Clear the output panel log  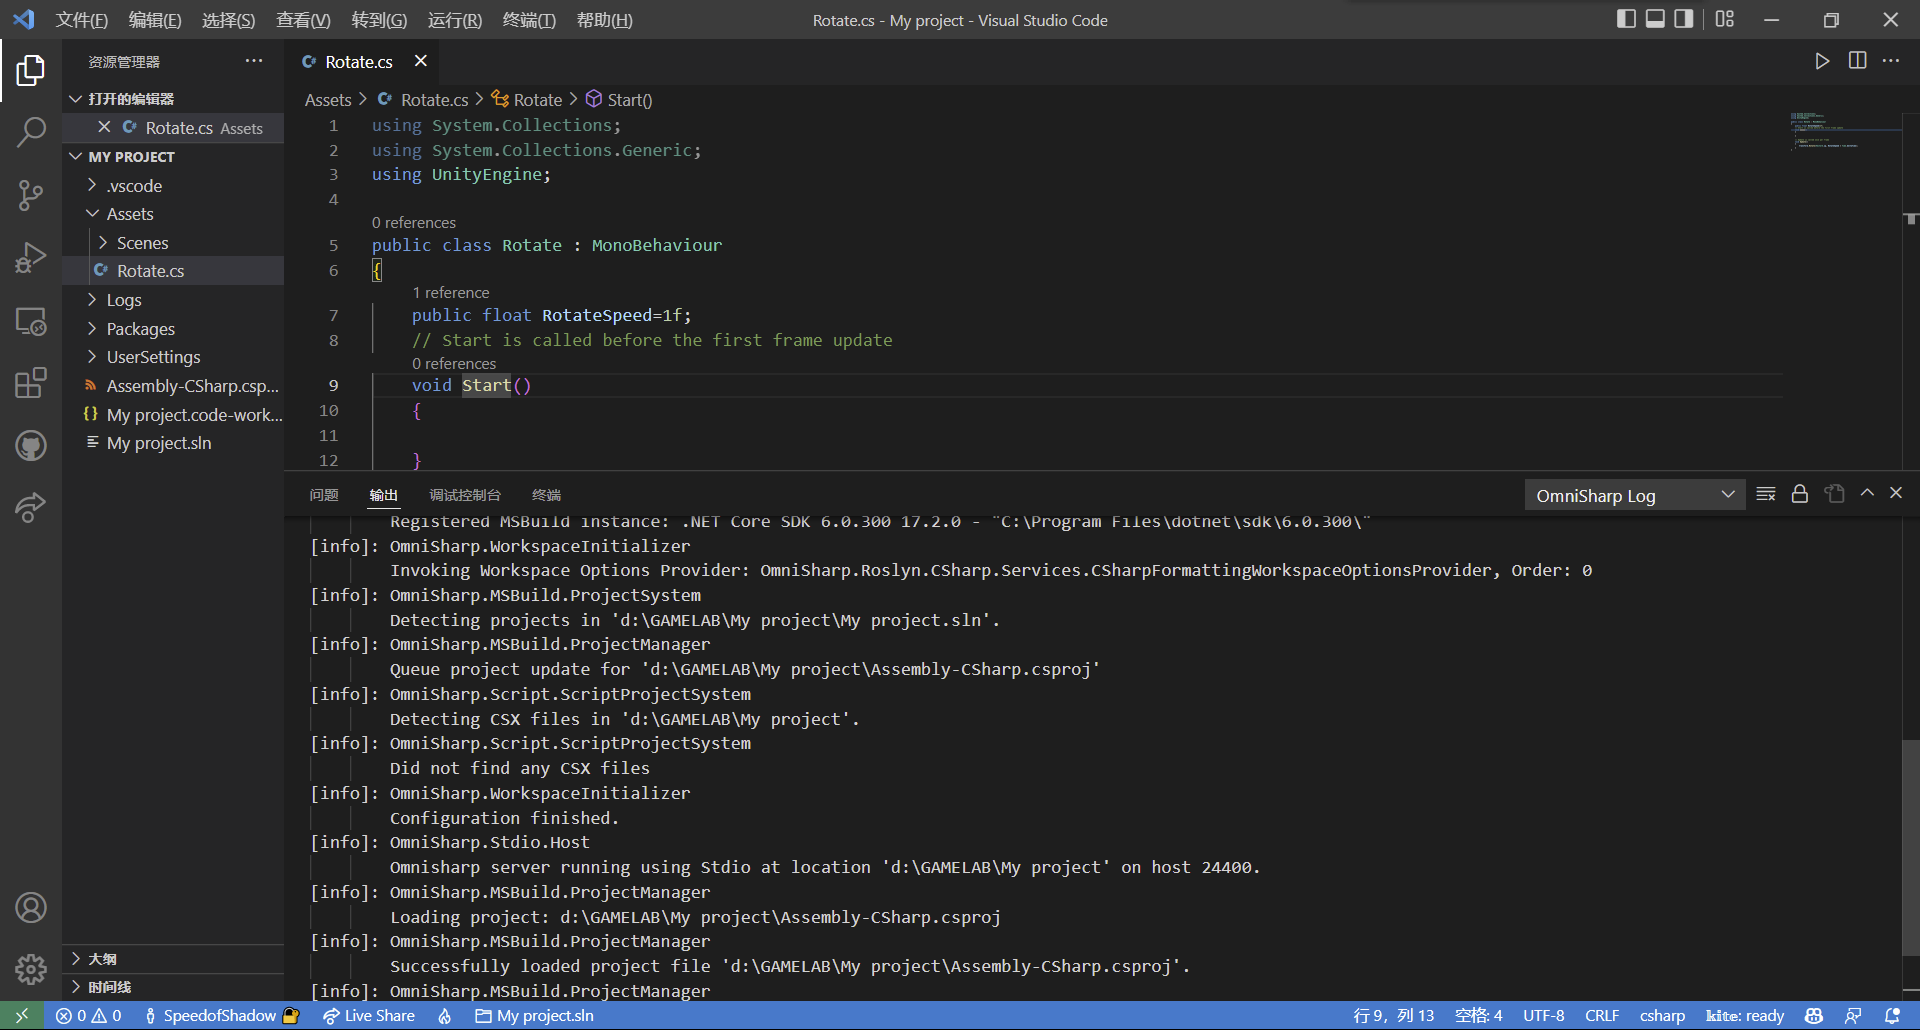[1765, 494]
